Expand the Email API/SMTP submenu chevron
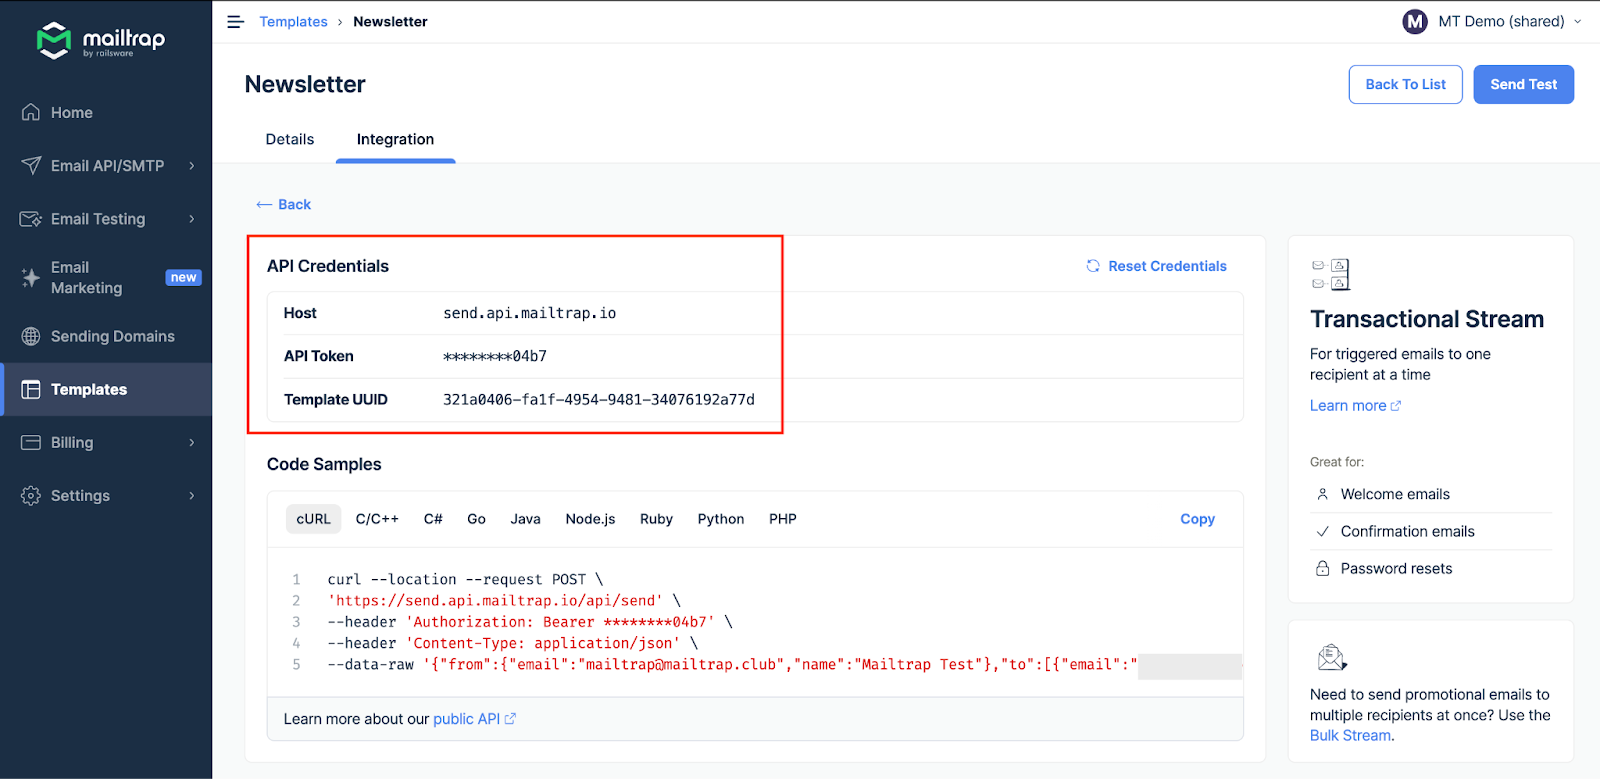 point(192,165)
